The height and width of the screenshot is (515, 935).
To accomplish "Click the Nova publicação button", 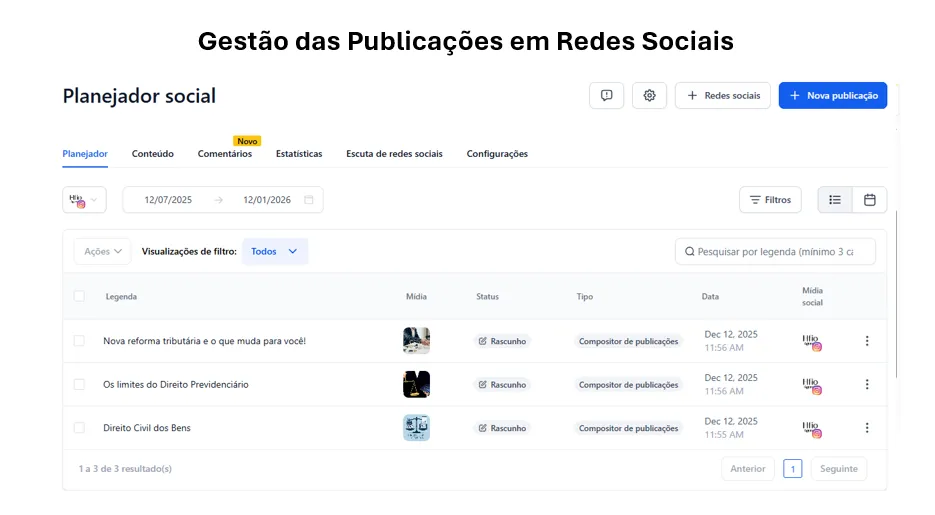I will [833, 95].
